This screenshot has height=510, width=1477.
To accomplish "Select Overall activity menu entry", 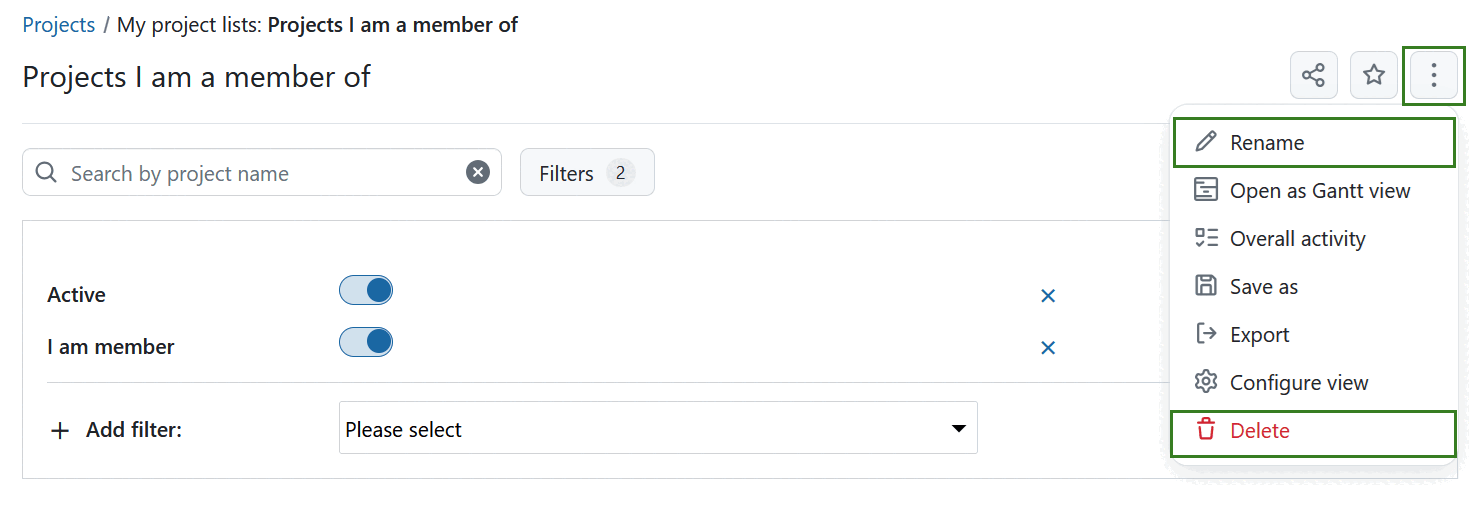I will pos(1297,239).
